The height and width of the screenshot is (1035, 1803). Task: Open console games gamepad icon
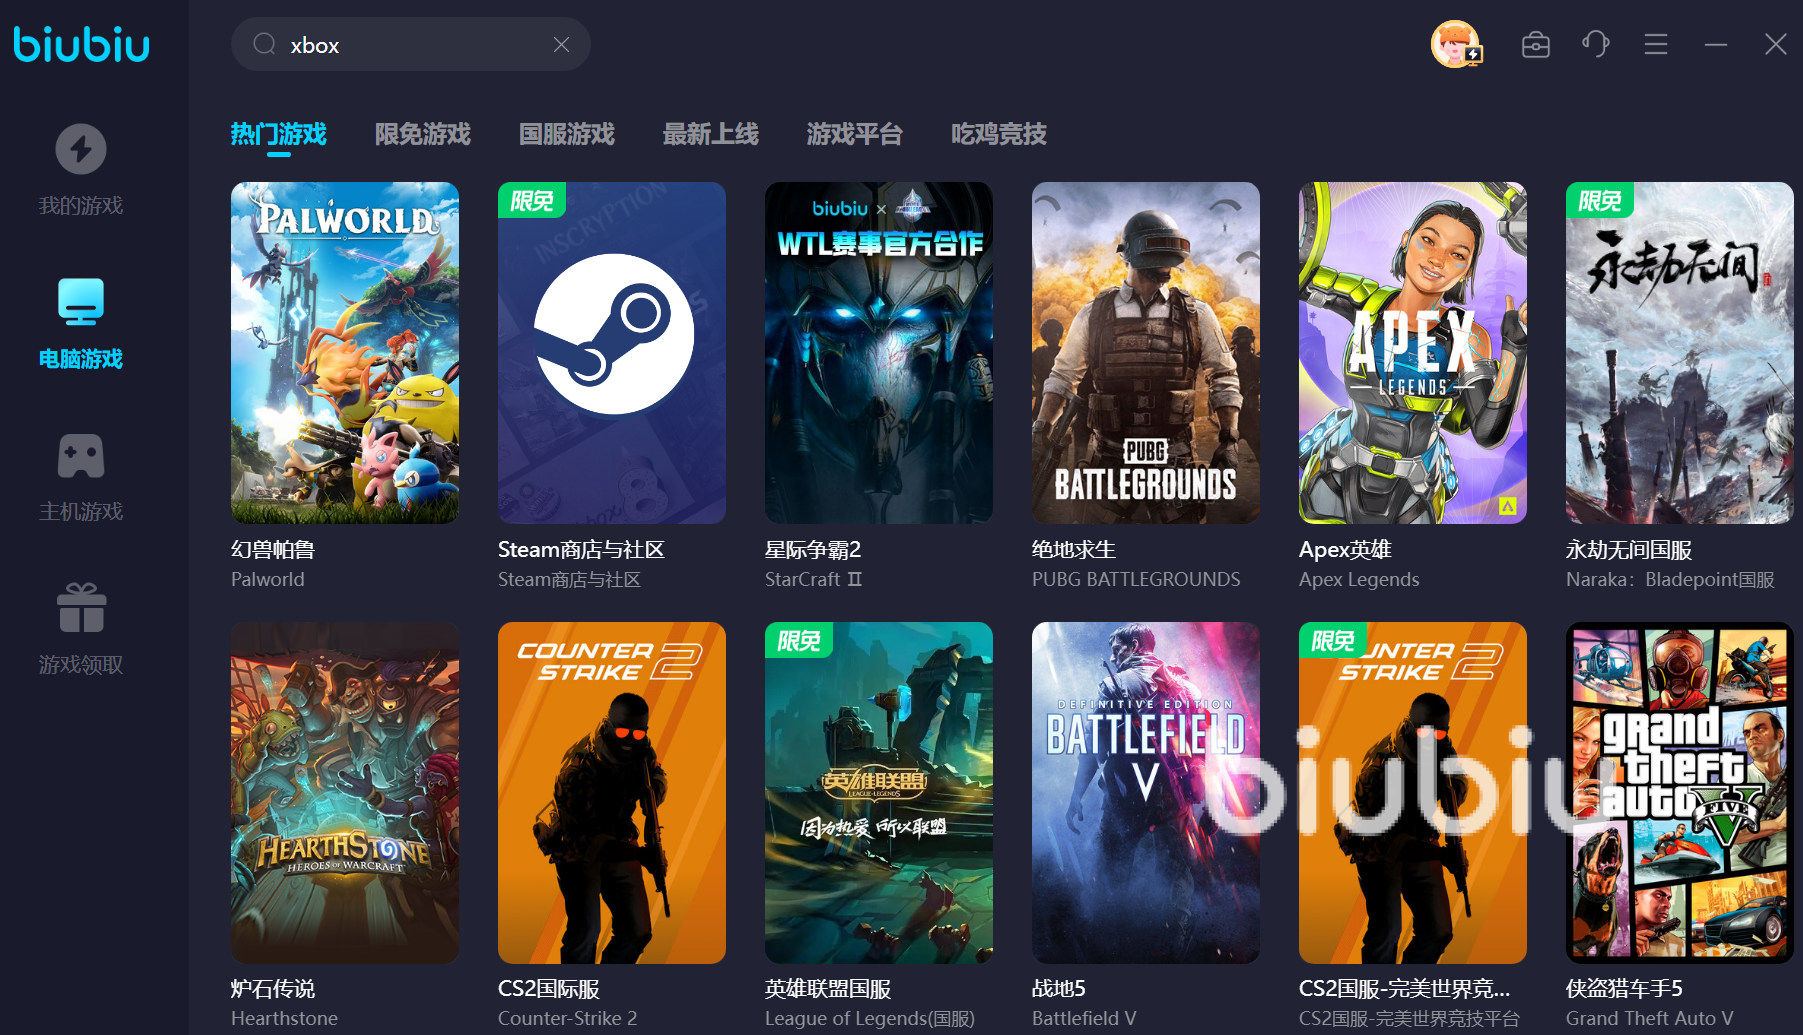tap(81, 456)
